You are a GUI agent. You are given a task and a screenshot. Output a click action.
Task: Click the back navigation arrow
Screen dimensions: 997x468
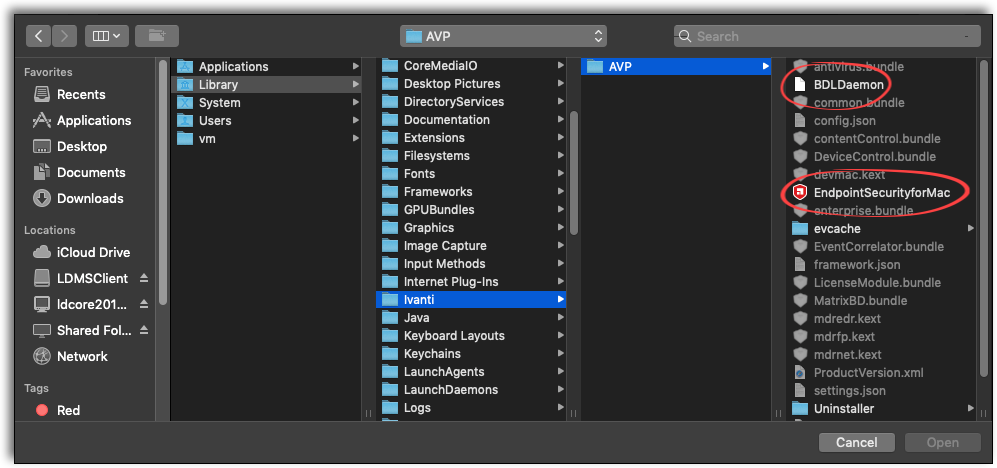[x=39, y=36]
